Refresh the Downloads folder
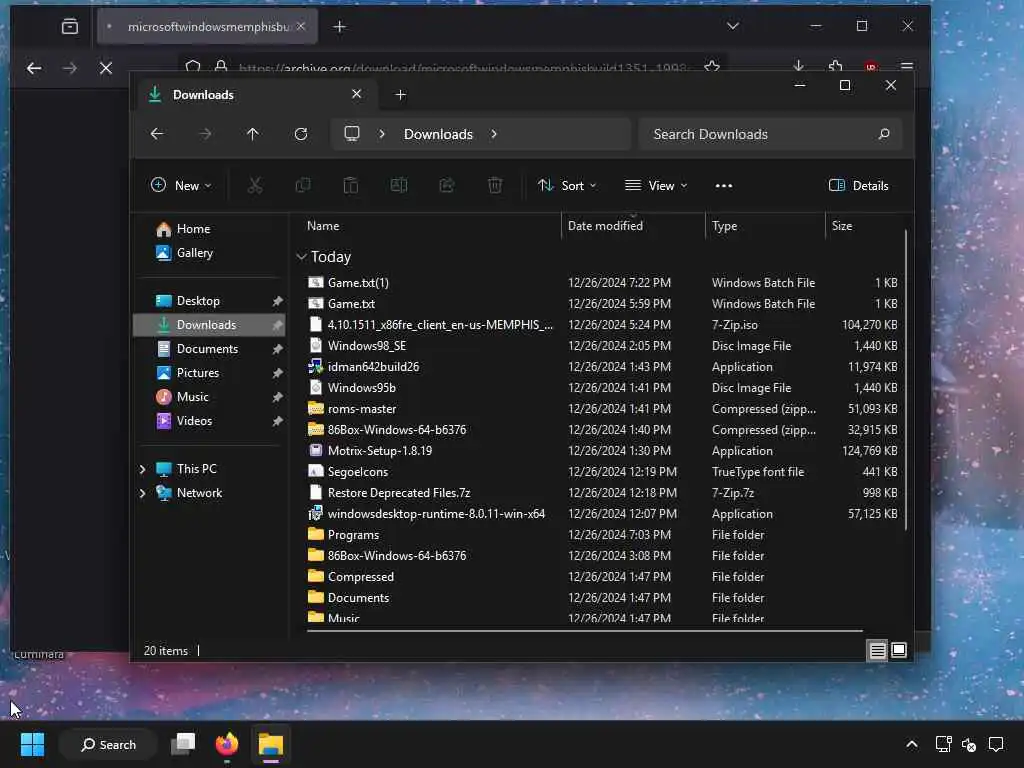This screenshot has height=768, width=1024. (301, 134)
